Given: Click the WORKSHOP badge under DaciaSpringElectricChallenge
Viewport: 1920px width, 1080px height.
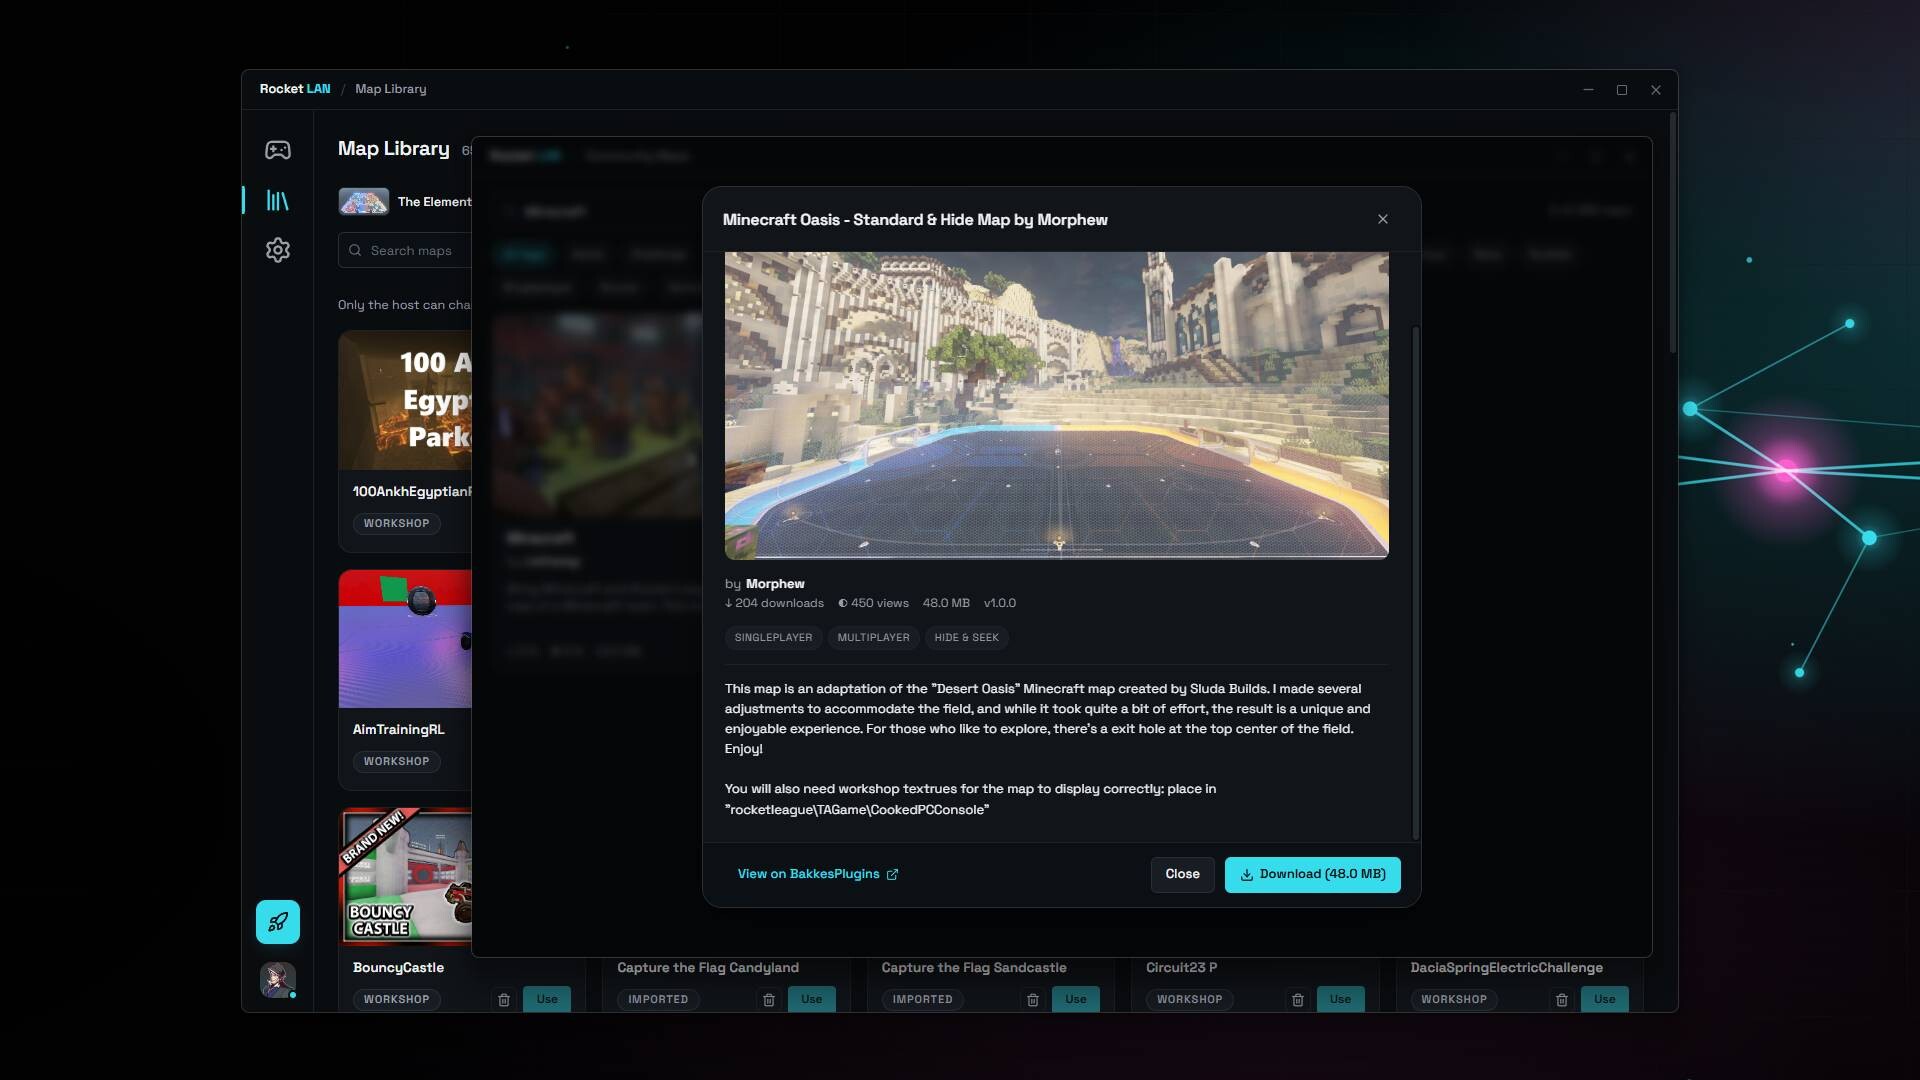Looking at the screenshot, I should [1454, 1000].
